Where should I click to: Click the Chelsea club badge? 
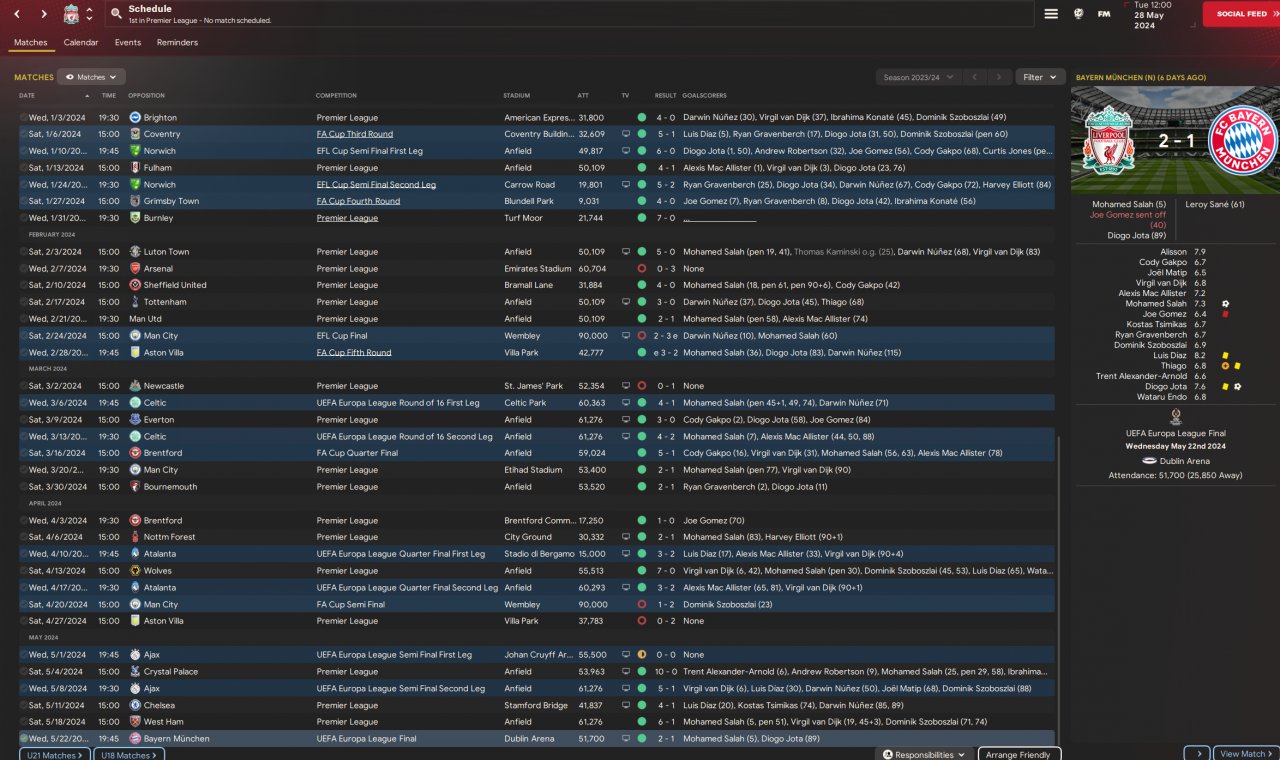135,705
